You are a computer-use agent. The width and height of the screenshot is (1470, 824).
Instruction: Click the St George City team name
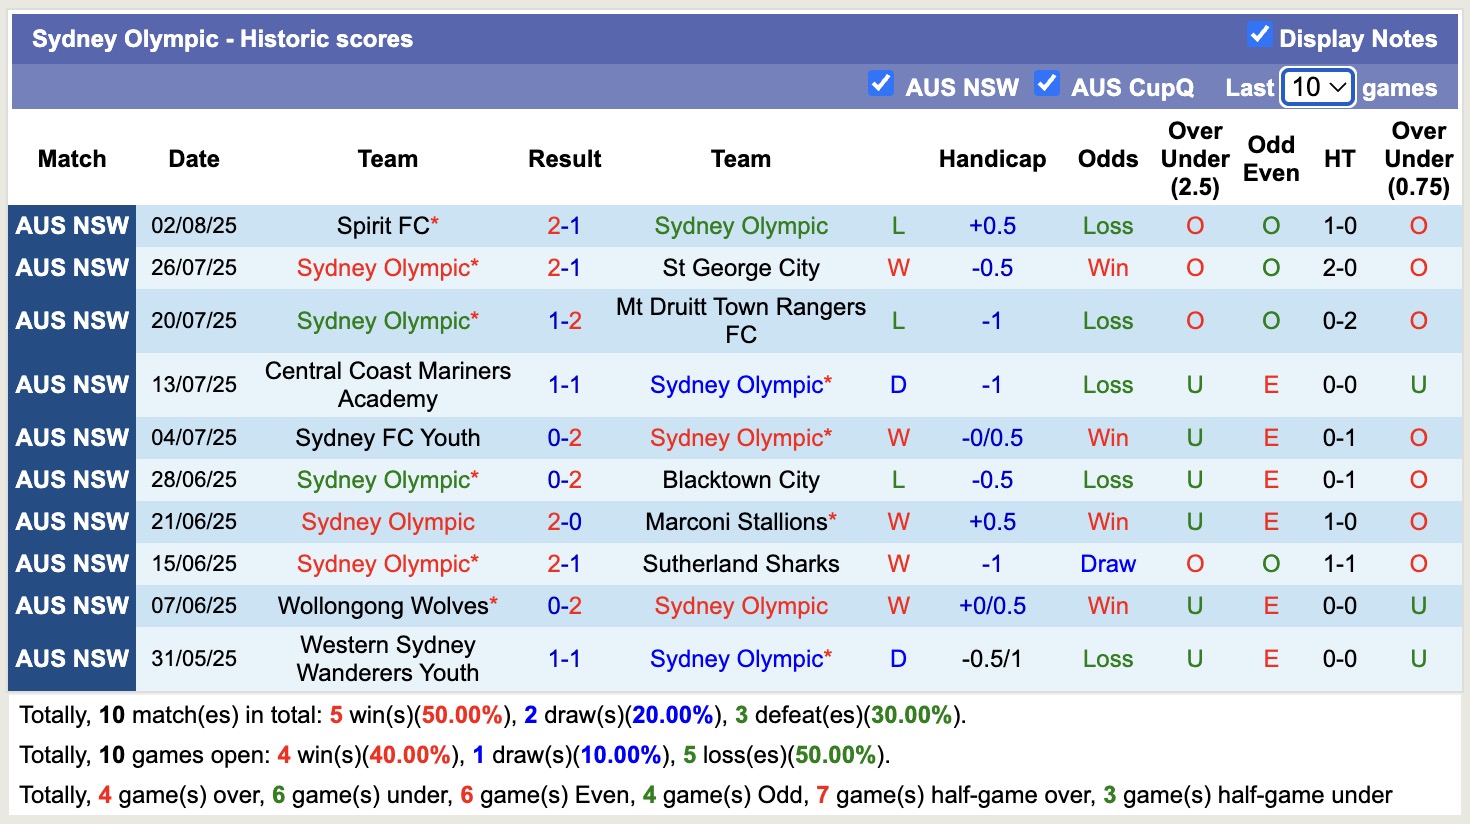740,268
